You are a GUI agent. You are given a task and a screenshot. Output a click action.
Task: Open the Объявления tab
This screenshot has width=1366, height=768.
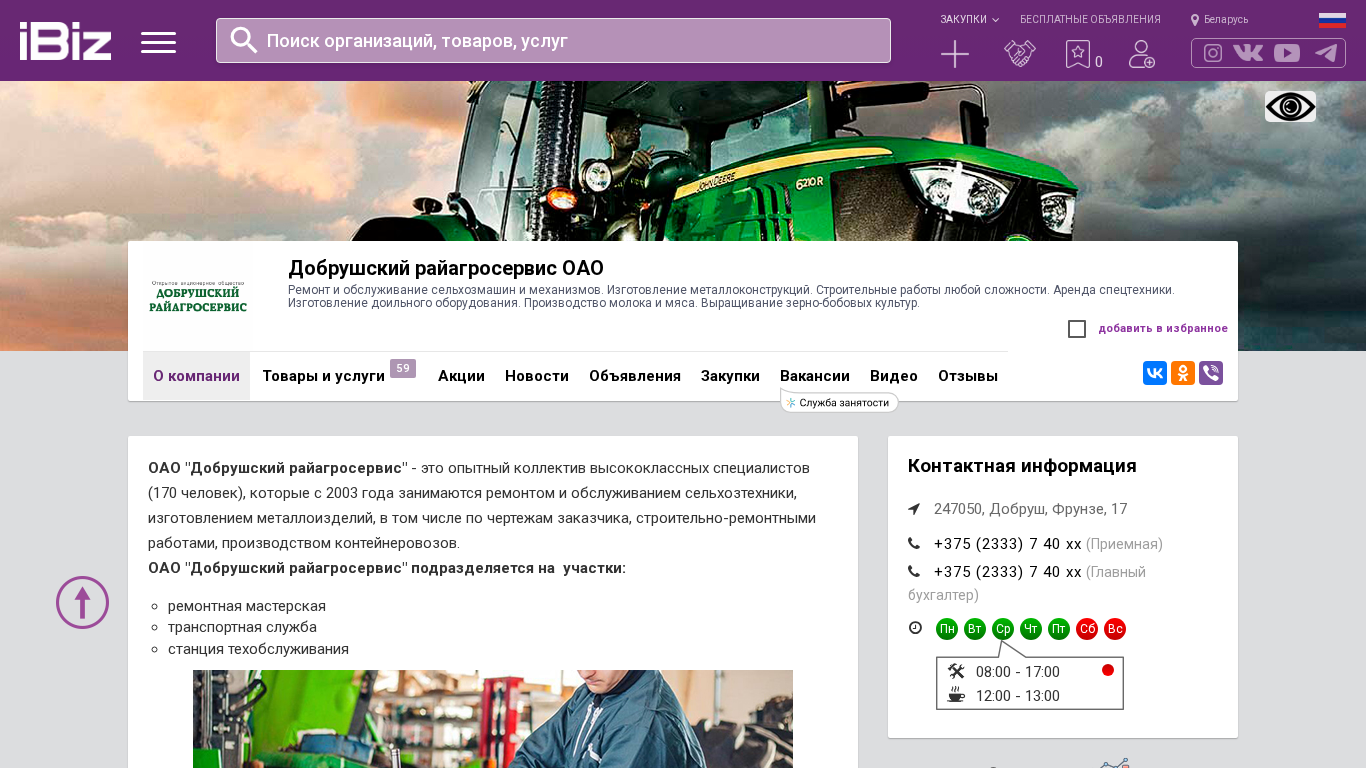tap(635, 376)
